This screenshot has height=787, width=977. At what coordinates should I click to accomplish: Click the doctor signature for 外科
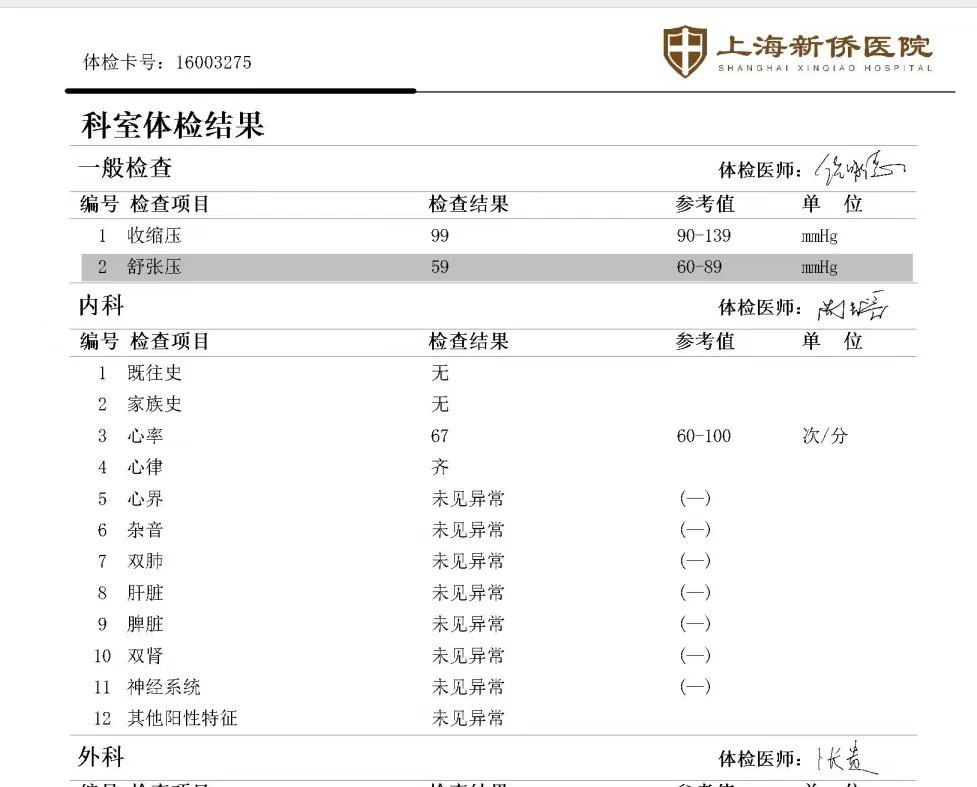[846, 760]
